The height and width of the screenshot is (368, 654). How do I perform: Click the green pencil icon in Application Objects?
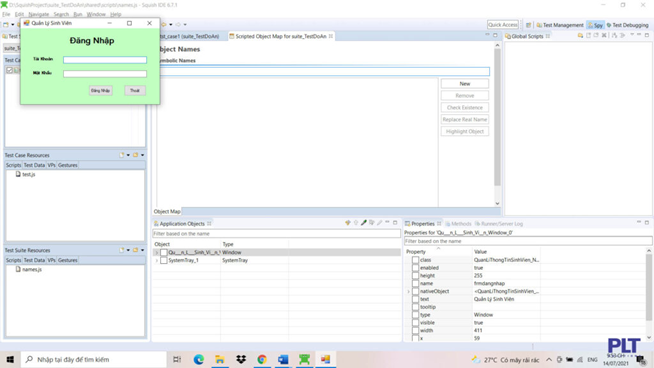[364, 223]
